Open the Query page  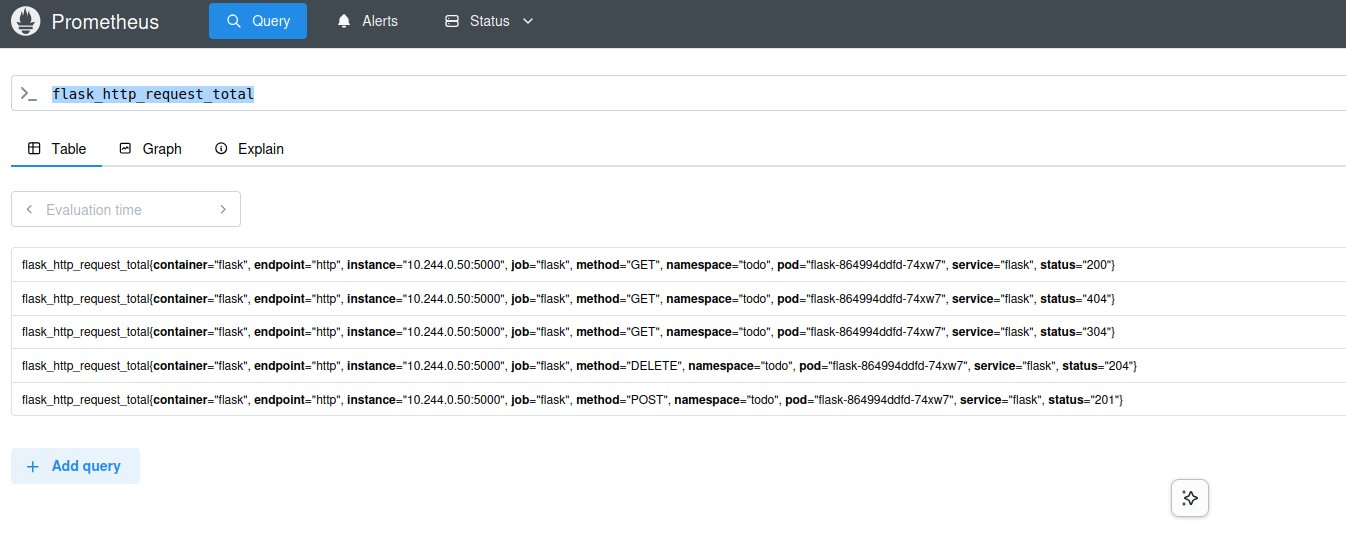click(x=258, y=21)
